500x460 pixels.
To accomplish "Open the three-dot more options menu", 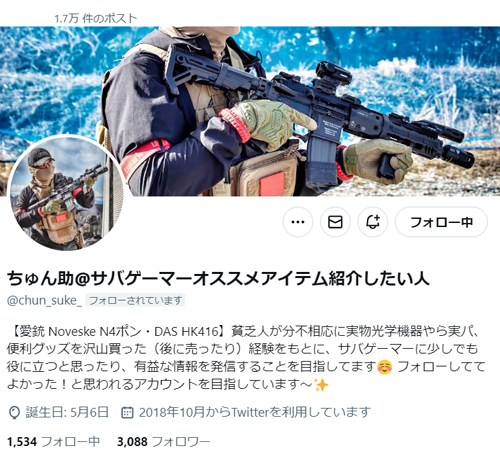I will 298,222.
